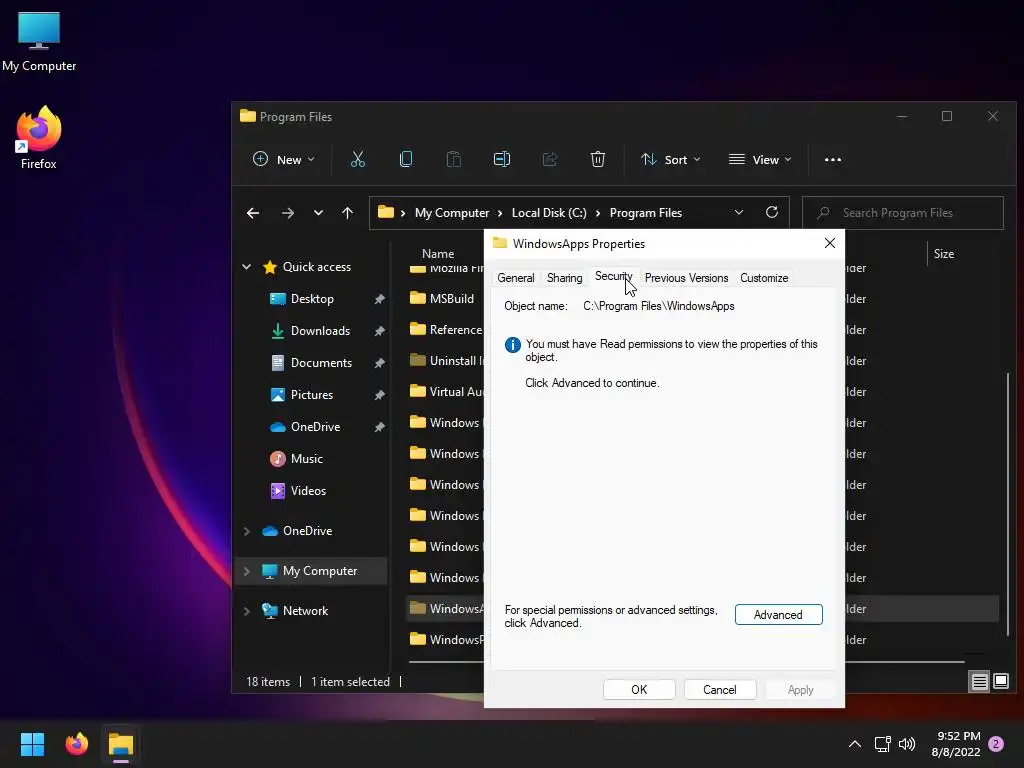This screenshot has height=768, width=1024.
Task: Select Downloads in Quick access
Action: [320, 331]
